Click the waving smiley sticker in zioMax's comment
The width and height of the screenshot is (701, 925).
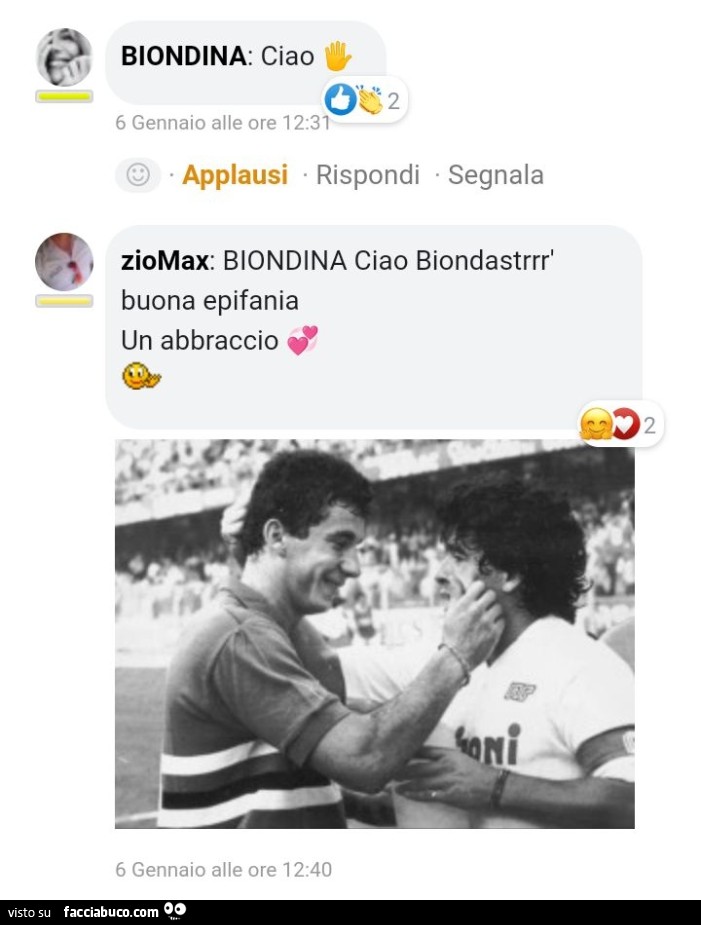click(x=140, y=377)
